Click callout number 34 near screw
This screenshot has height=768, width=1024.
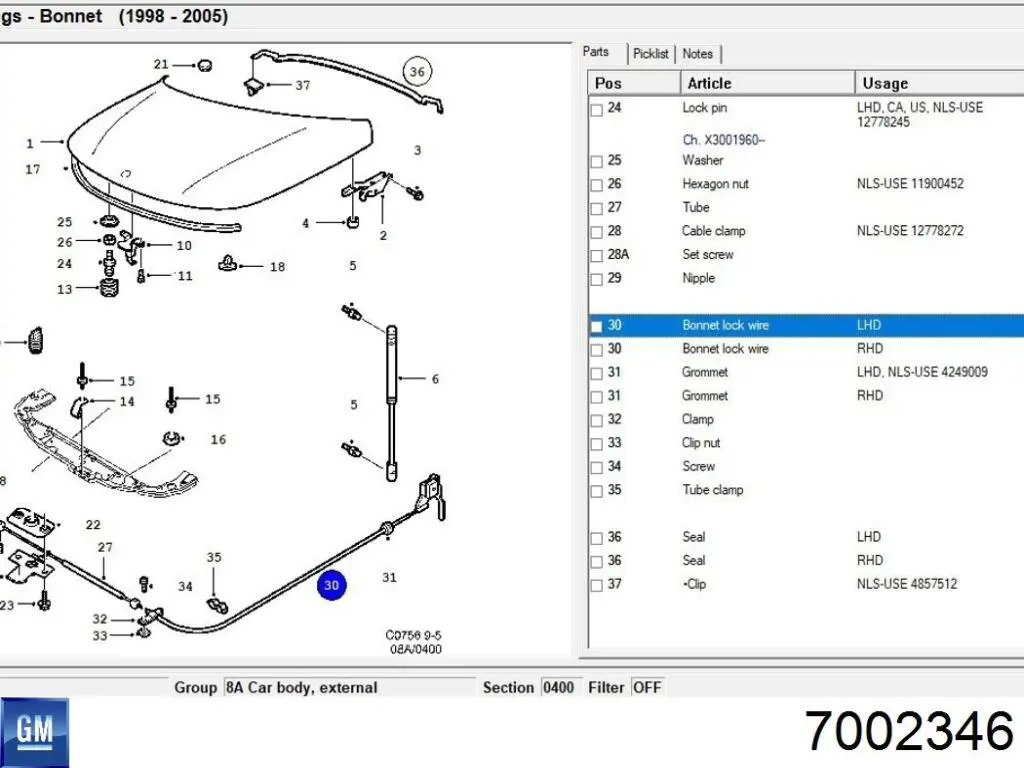click(x=185, y=586)
